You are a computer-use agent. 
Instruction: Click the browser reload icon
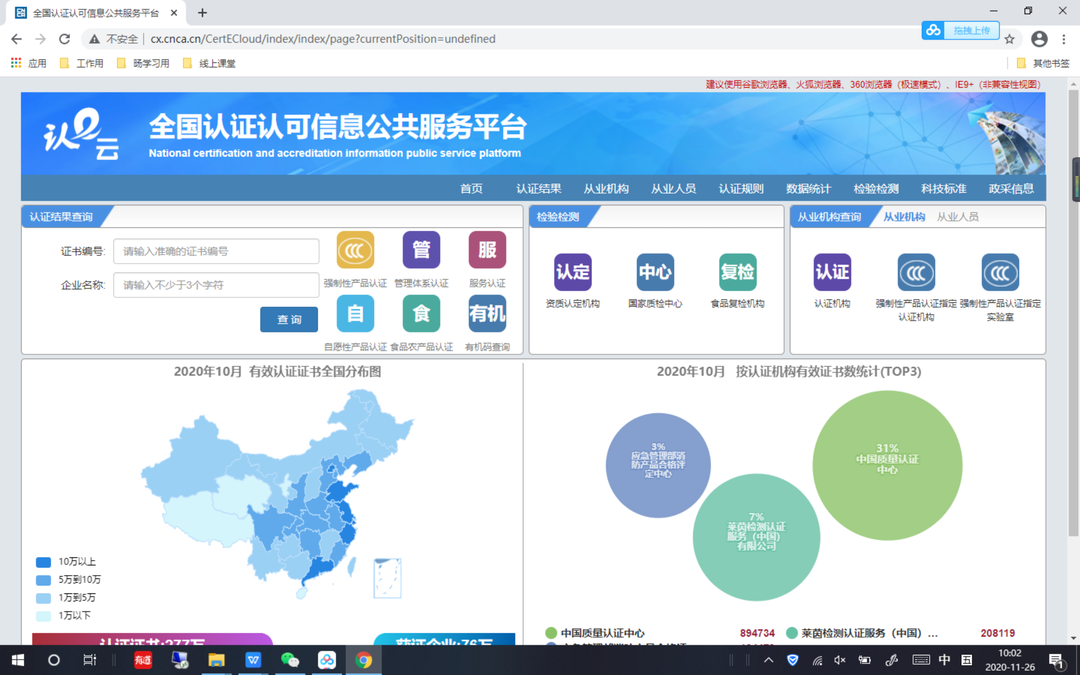point(64,39)
